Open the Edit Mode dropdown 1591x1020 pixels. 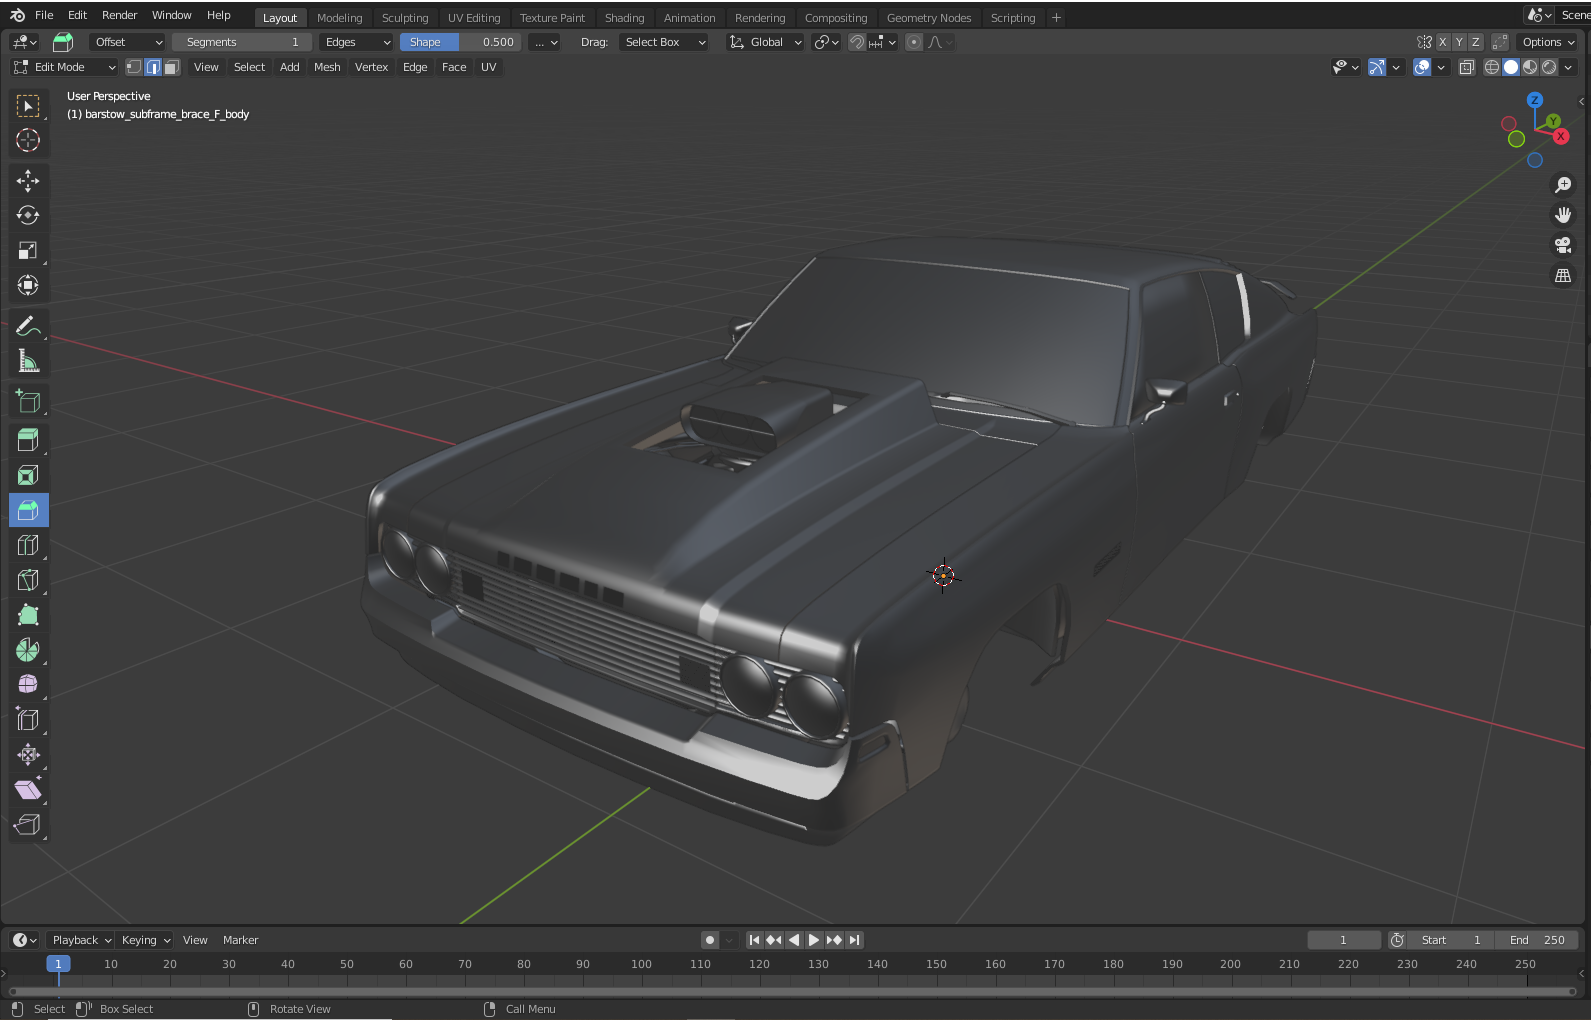(65, 67)
